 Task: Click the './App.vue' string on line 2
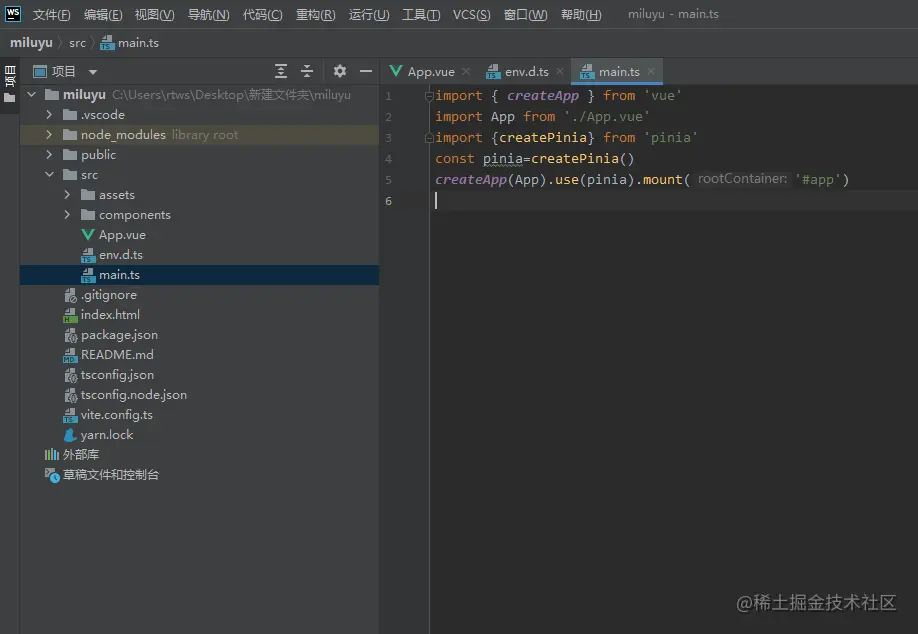pyautogui.click(x=607, y=116)
